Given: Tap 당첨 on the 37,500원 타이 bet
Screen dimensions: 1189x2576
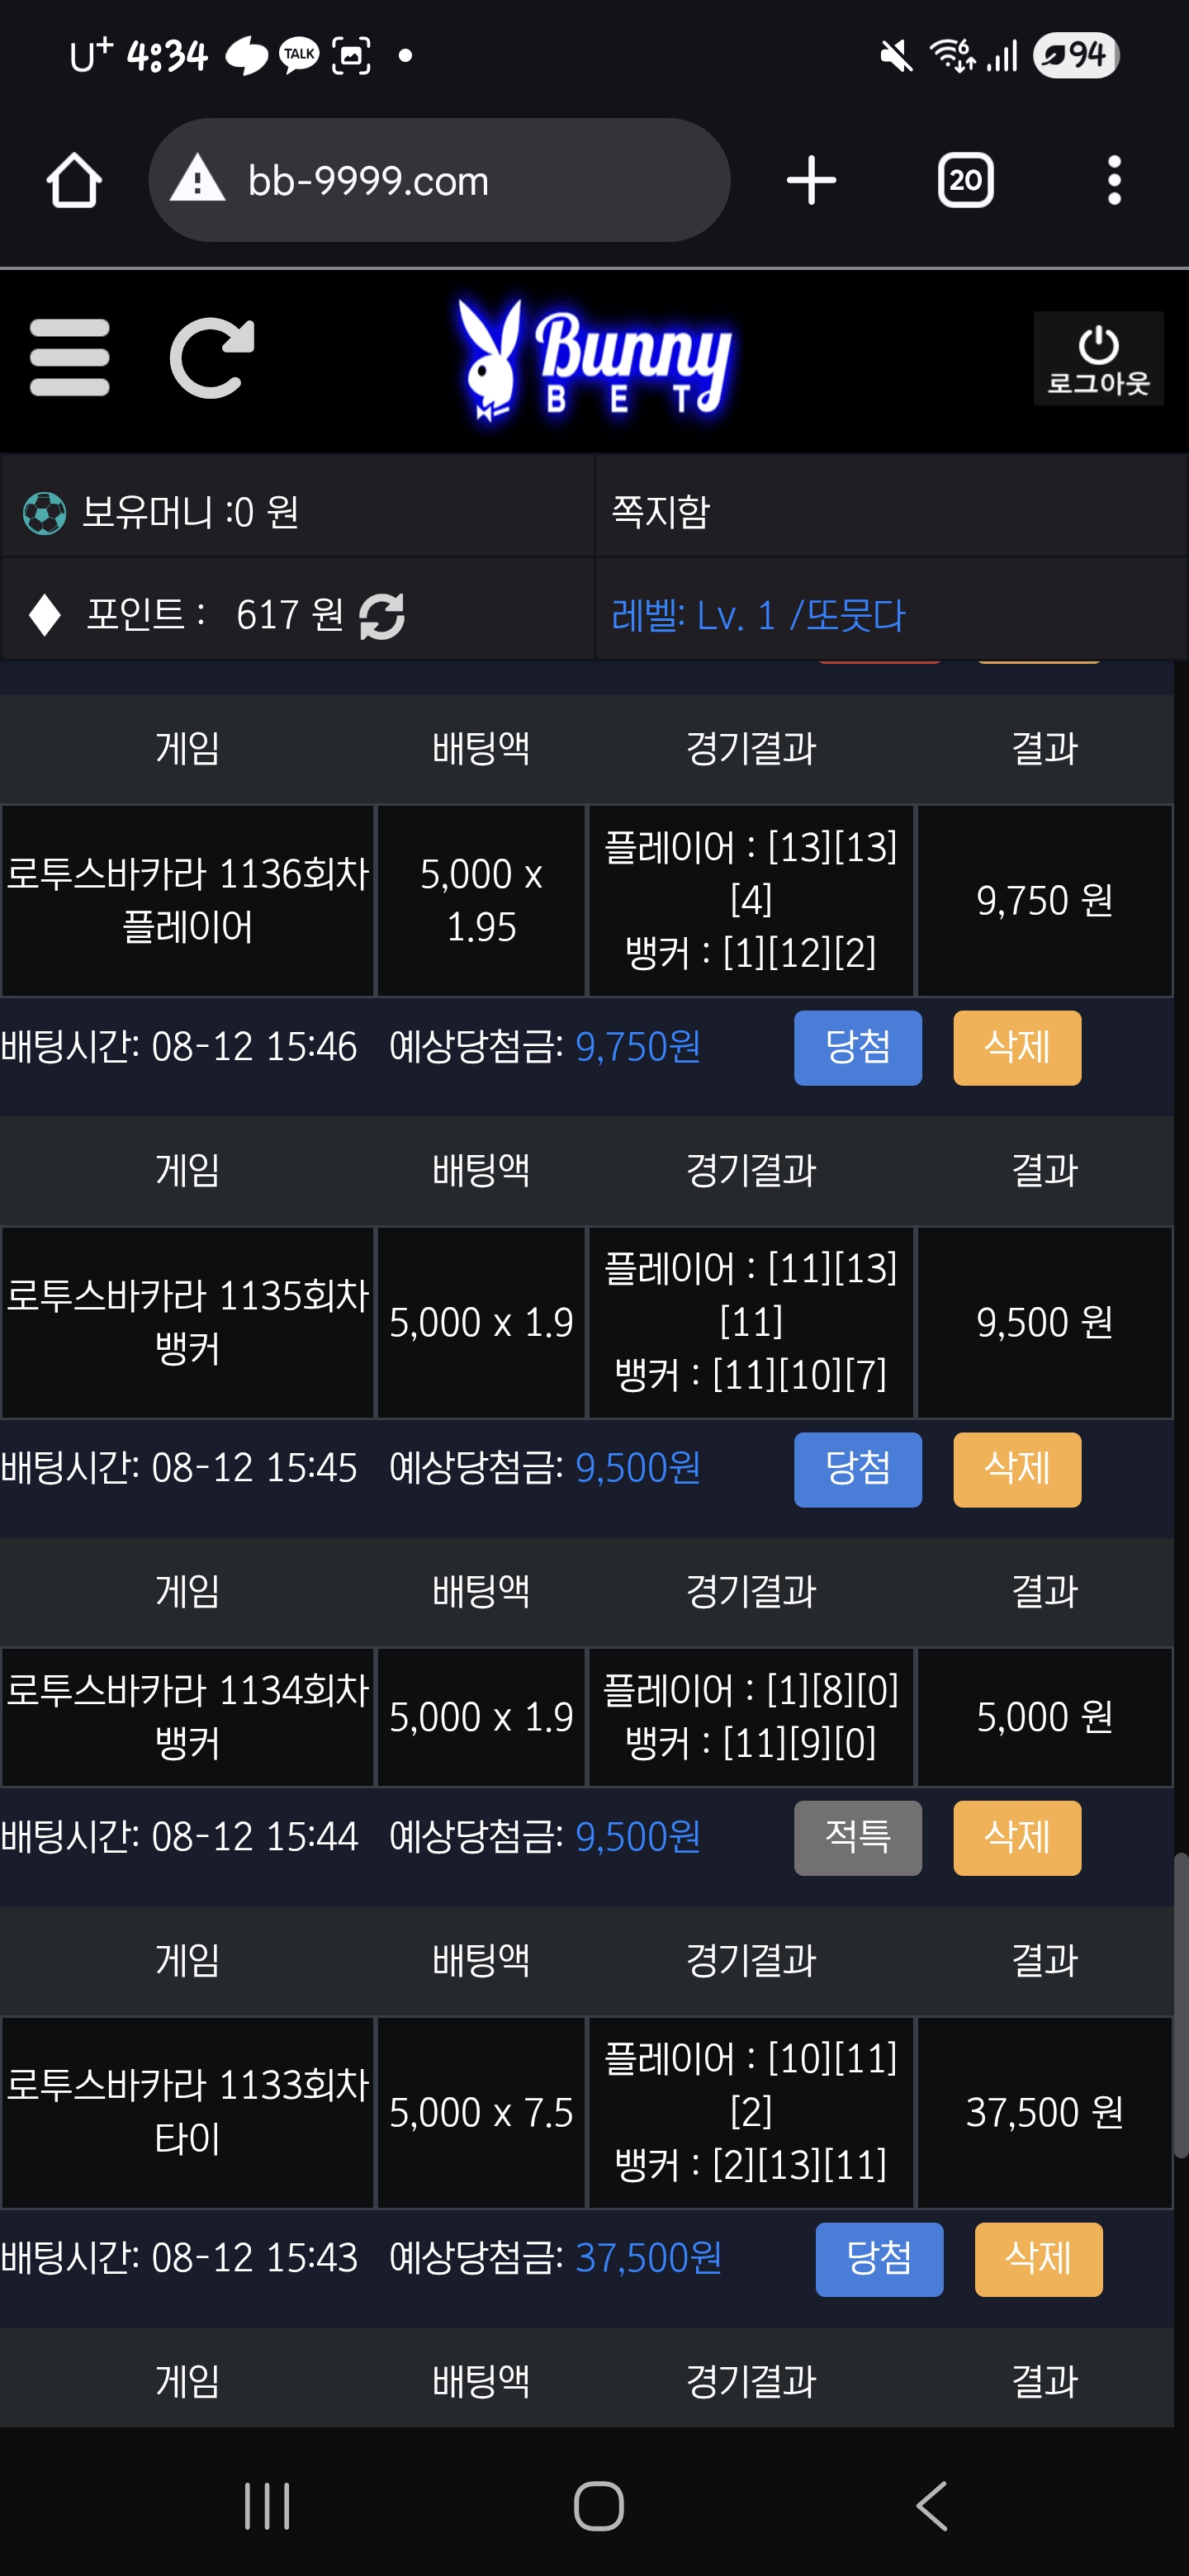Looking at the screenshot, I should [879, 2259].
